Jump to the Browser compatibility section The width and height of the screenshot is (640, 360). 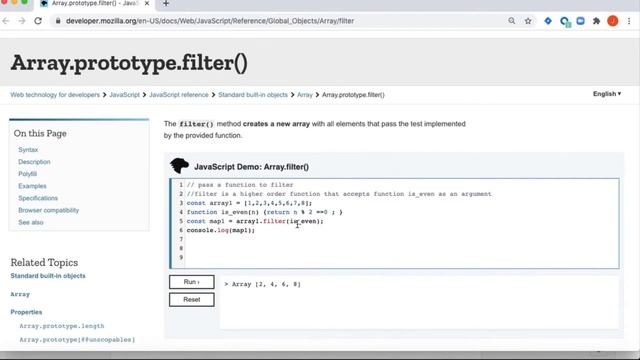click(49, 210)
